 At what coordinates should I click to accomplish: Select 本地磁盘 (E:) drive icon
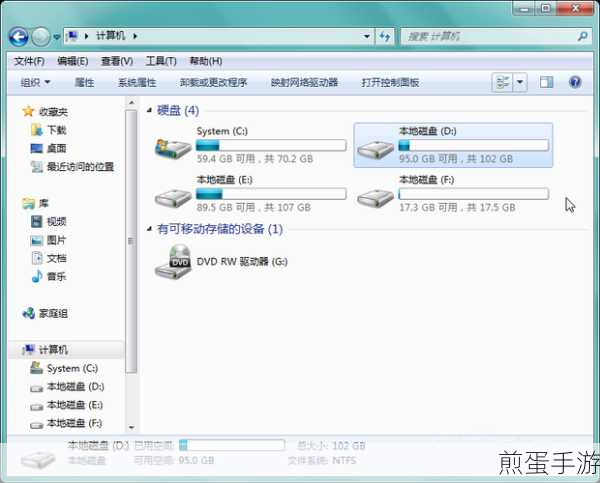(x=173, y=197)
